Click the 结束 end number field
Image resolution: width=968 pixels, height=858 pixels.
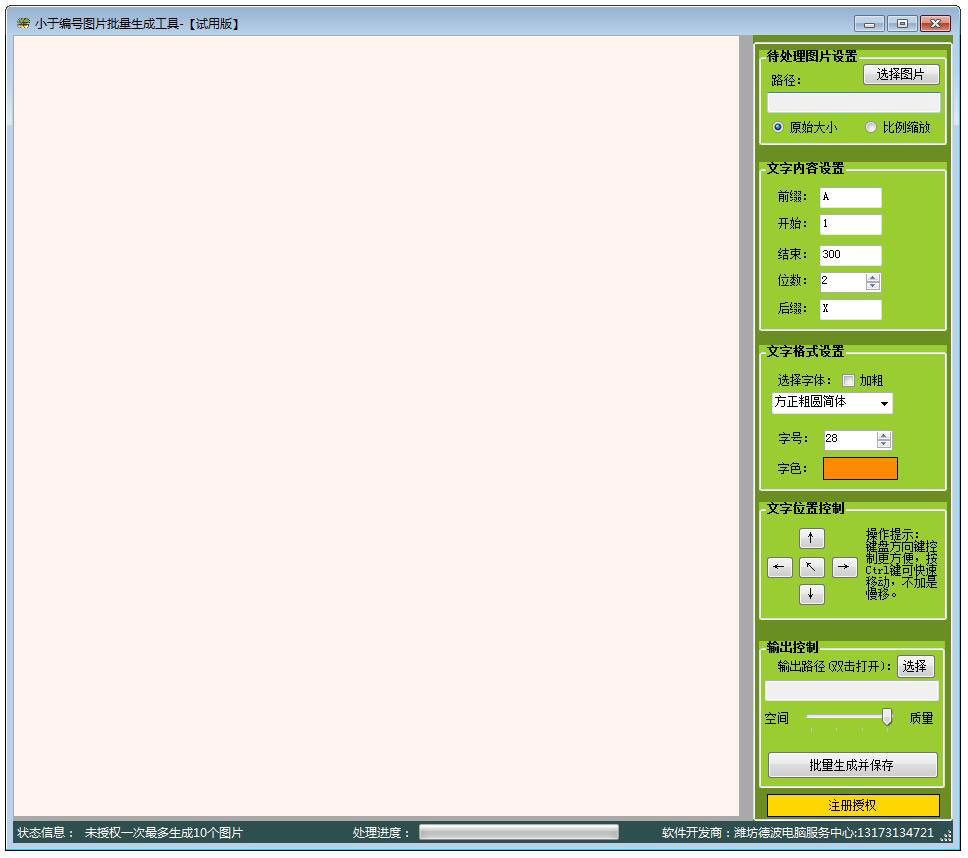coord(850,254)
